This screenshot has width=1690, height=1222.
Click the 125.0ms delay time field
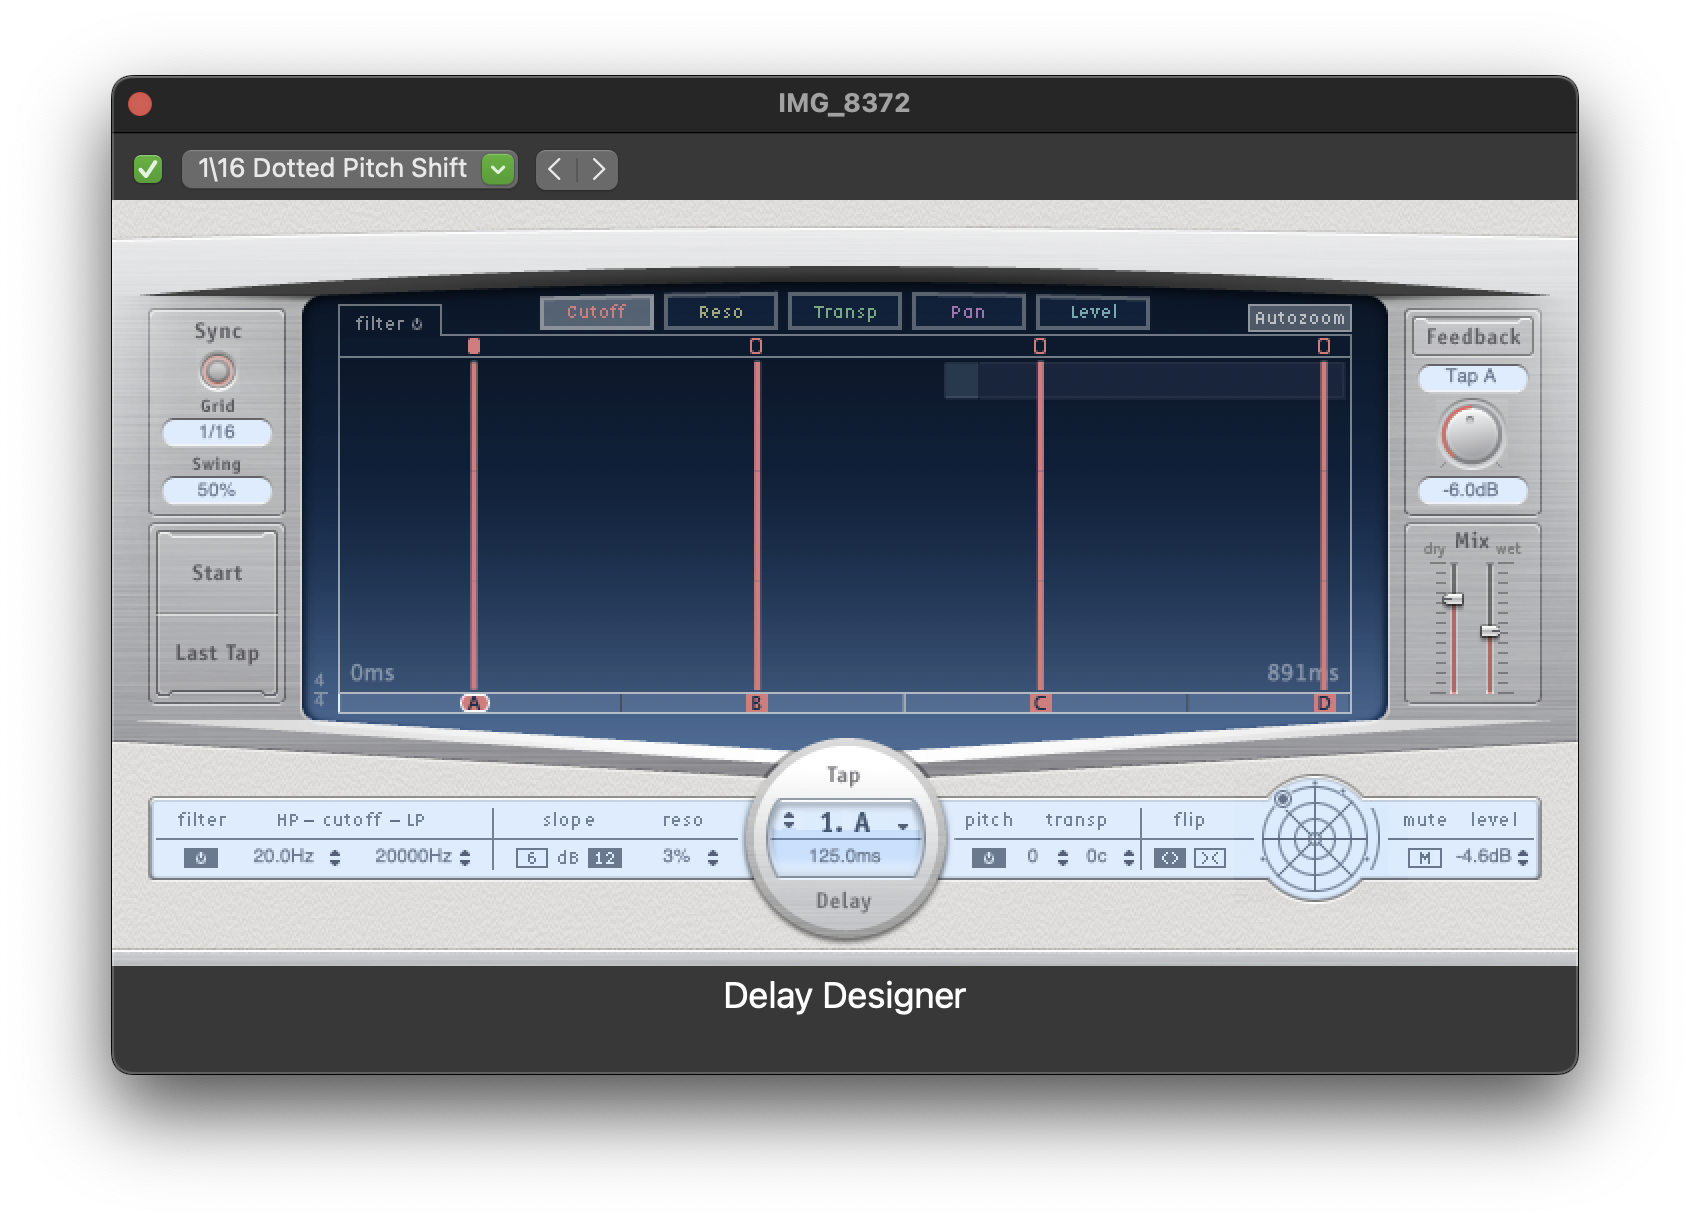[845, 857]
